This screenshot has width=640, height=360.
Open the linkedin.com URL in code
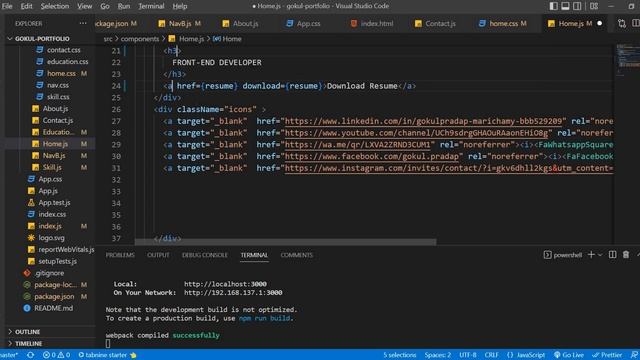[x=423, y=121]
